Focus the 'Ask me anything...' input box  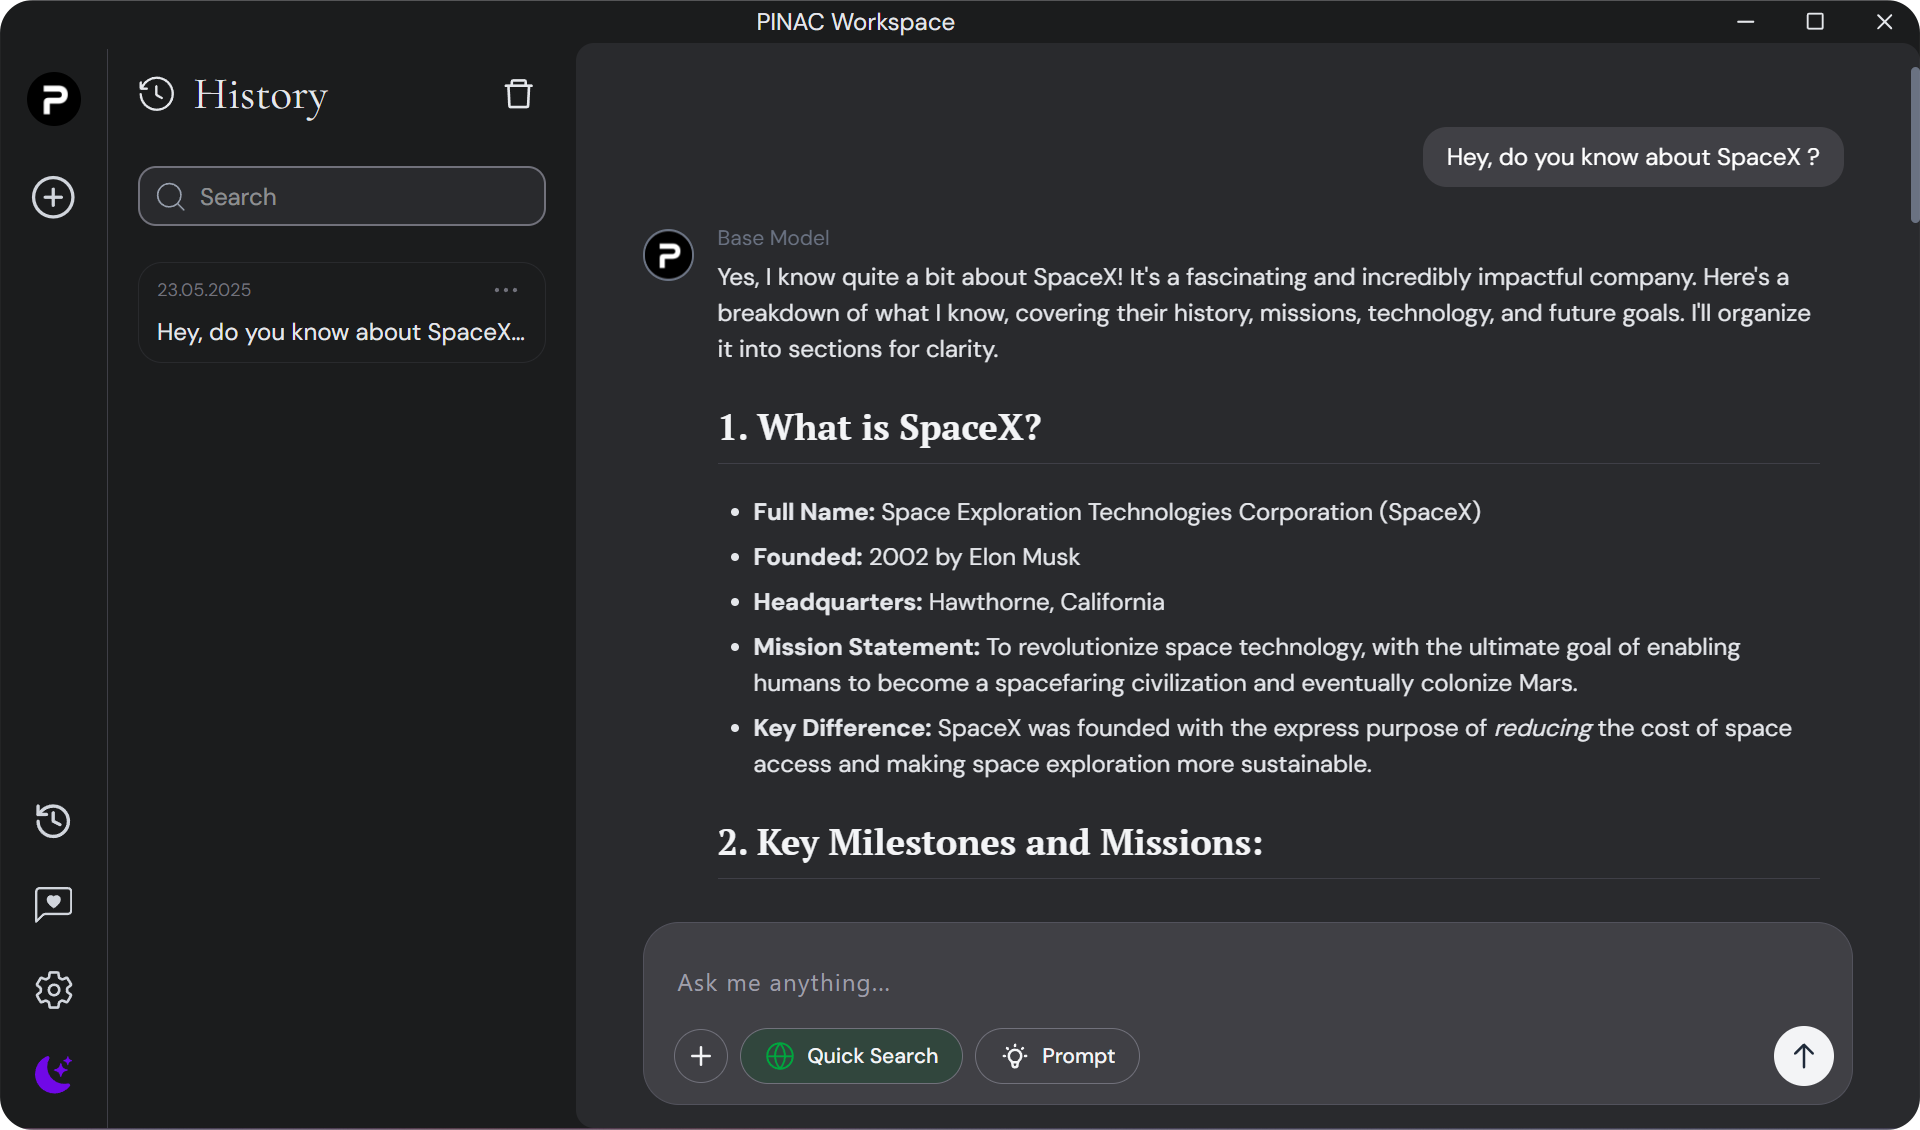pyautogui.click(x=1200, y=983)
